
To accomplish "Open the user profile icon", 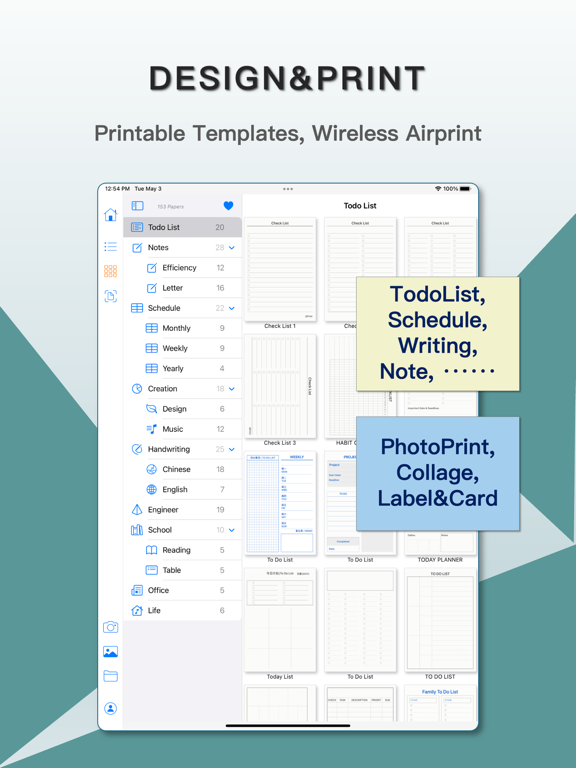I will (x=111, y=708).
